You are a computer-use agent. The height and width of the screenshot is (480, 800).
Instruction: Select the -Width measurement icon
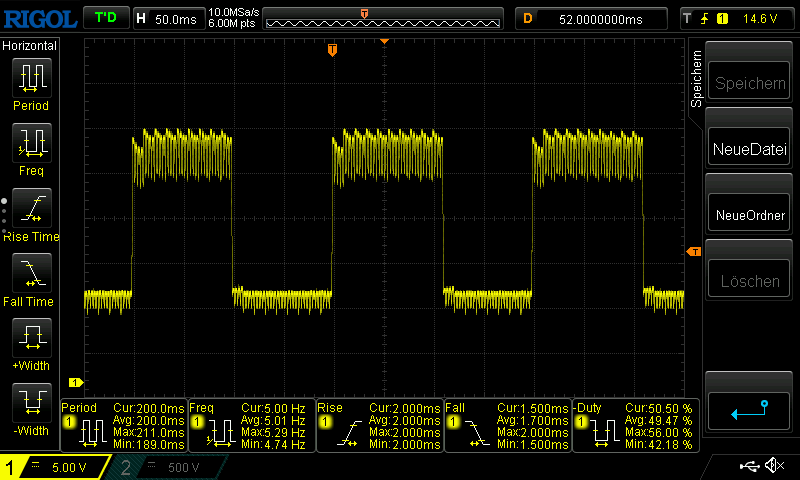(x=31, y=403)
